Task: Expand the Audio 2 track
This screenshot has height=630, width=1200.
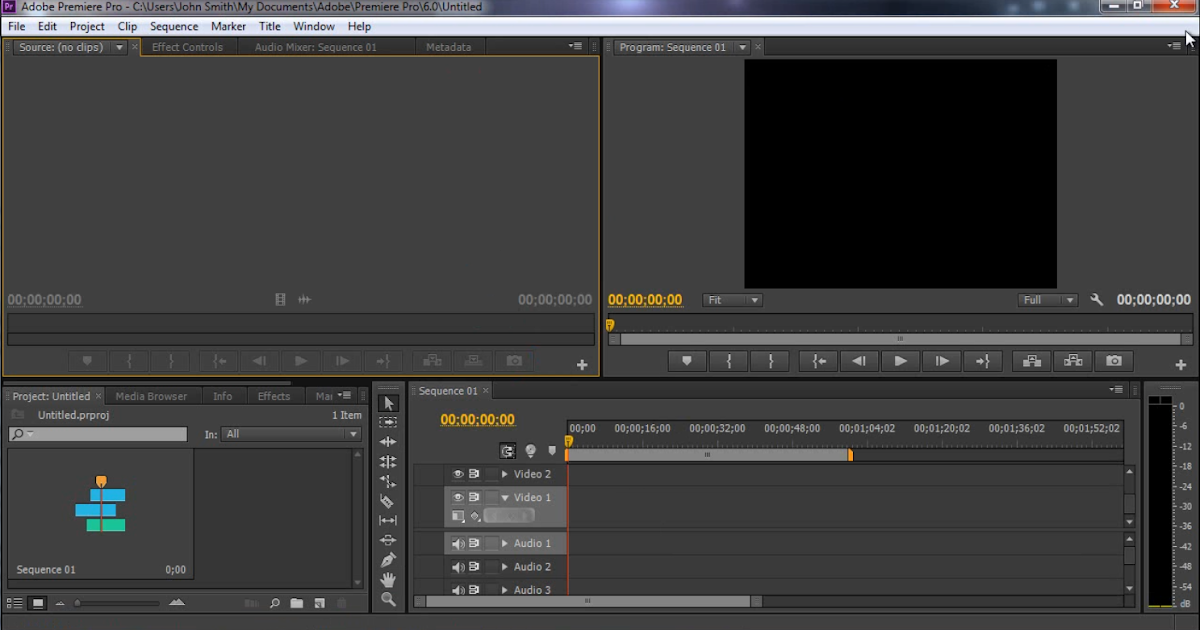Action: (x=505, y=567)
